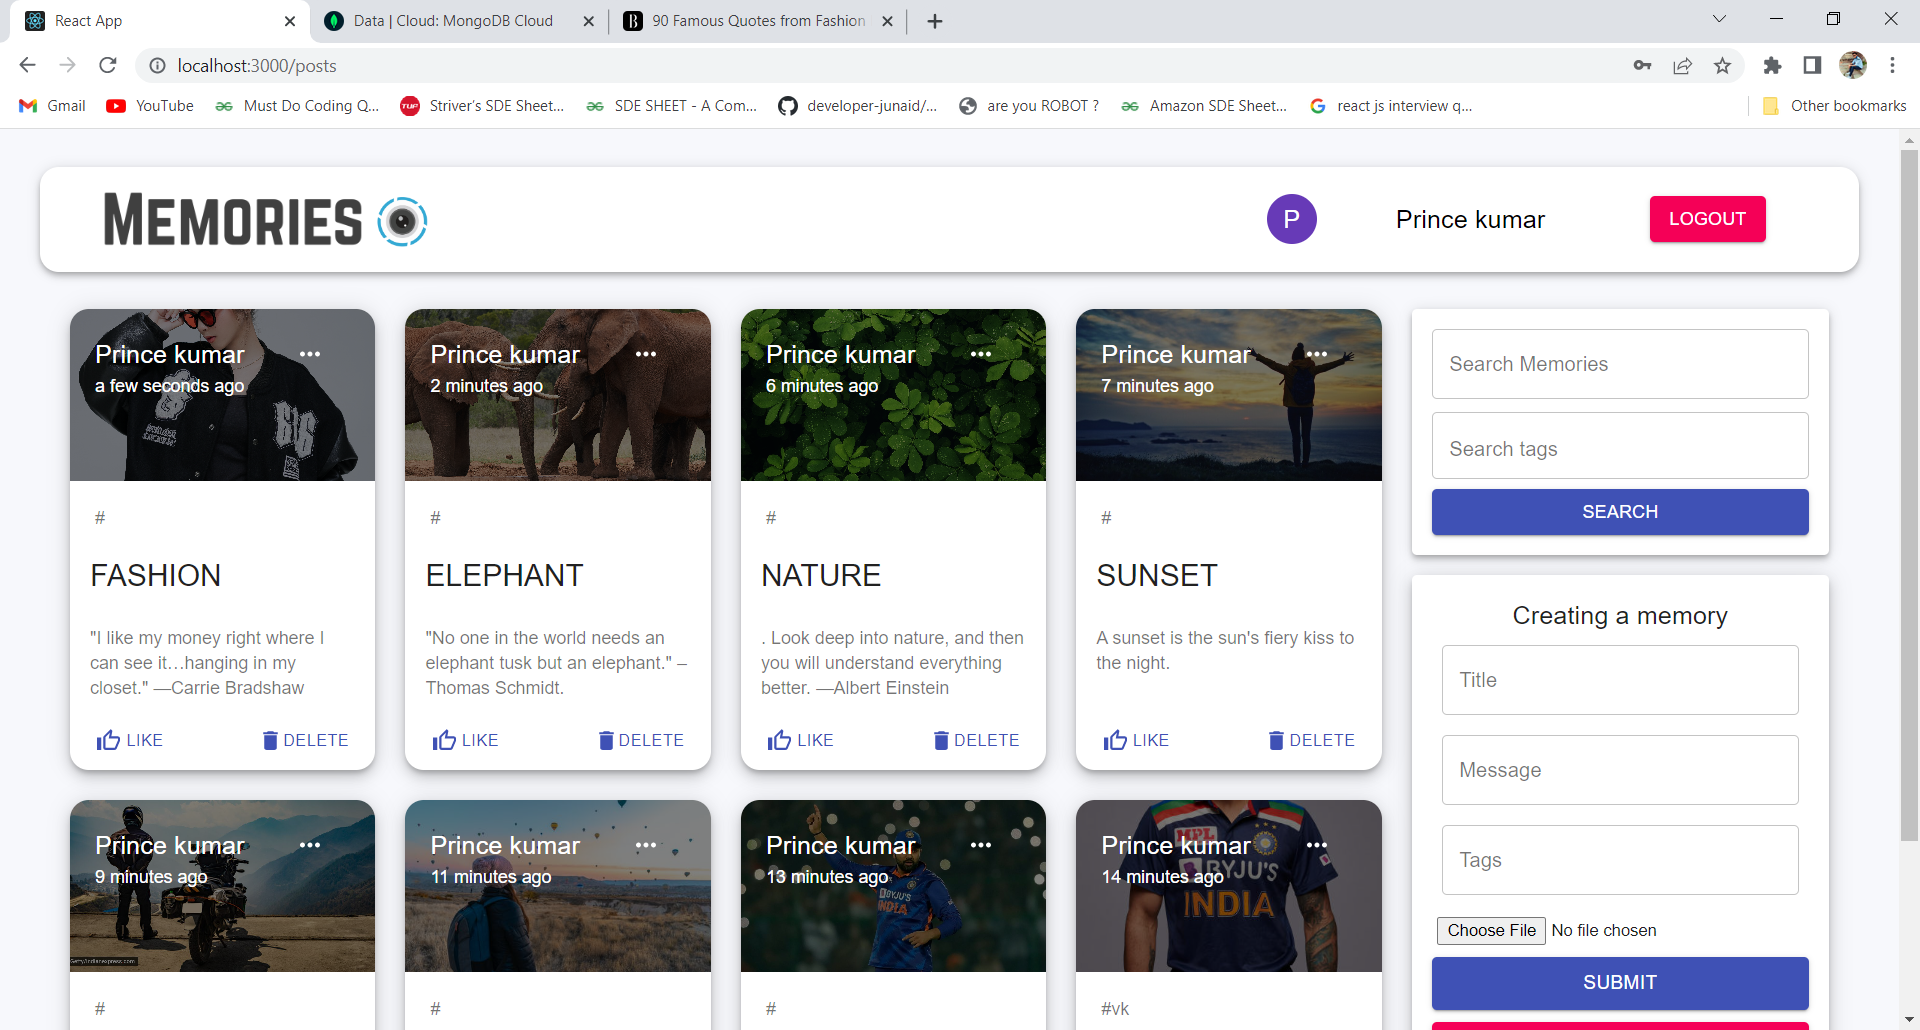Click Choose File to upload an image
Screen dimensions: 1920x1030
point(1491,930)
